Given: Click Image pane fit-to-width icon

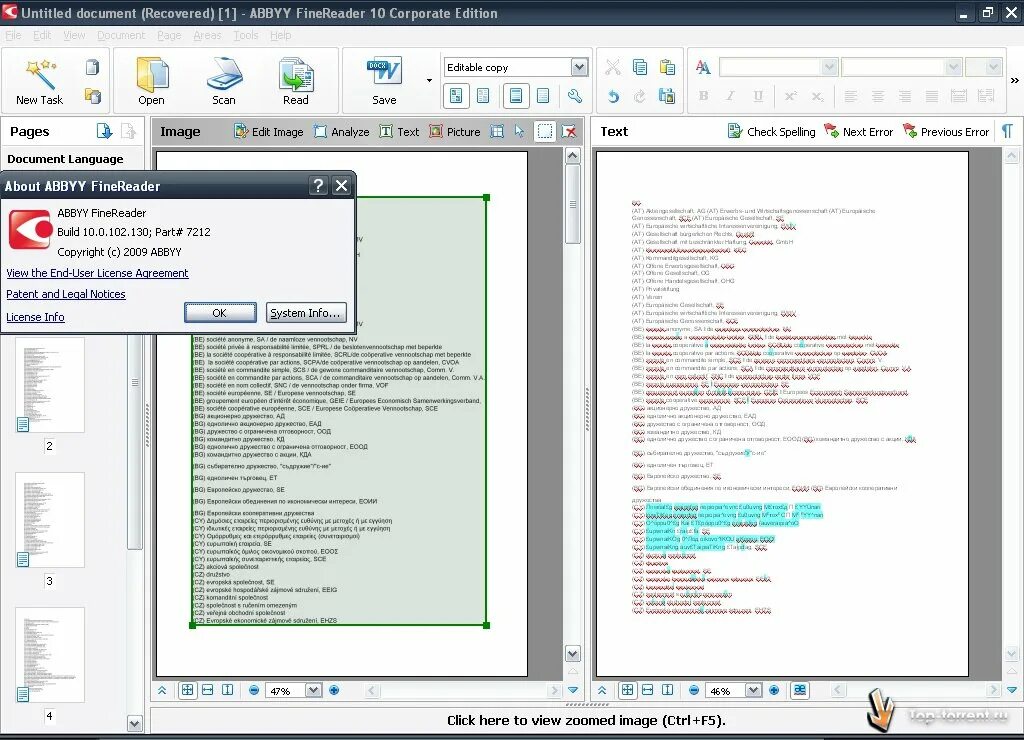Looking at the screenshot, I should click(x=208, y=690).
